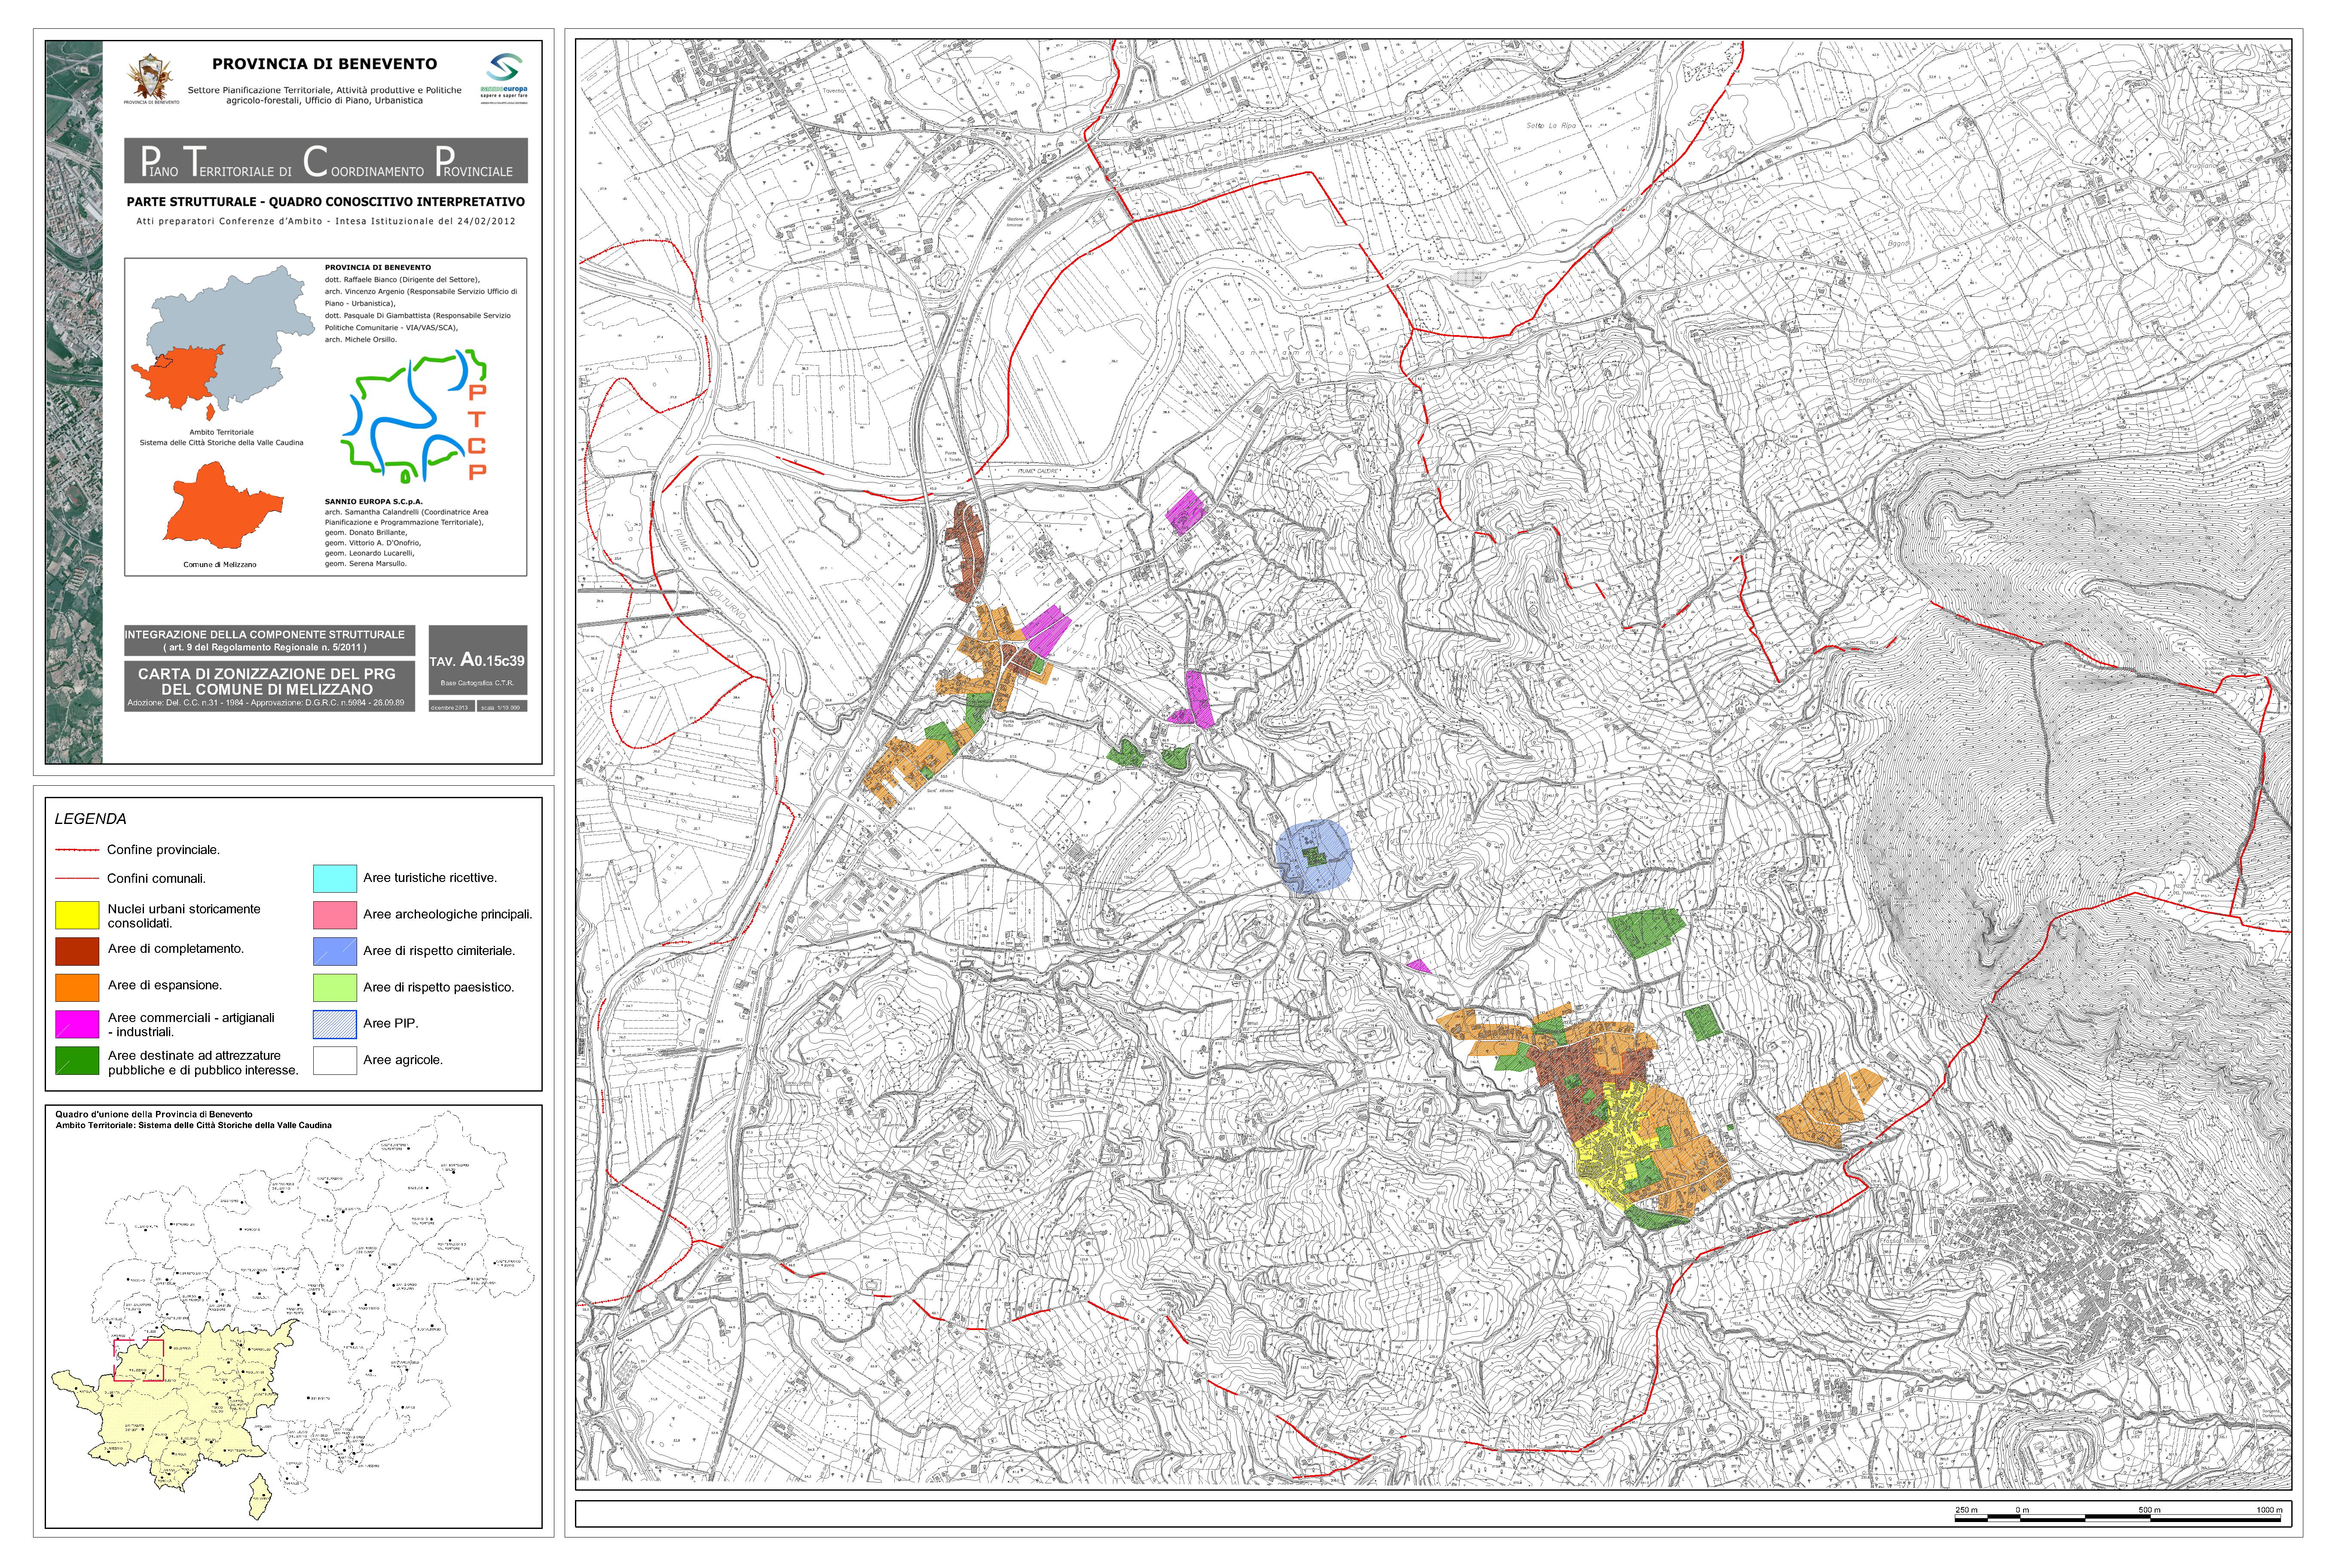
Task: Click the Aree agricole legend label
Action: click(403, 1060)
